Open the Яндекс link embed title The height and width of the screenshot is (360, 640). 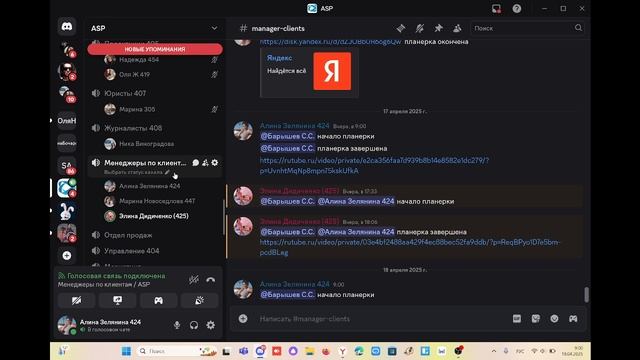coord(280,58)
